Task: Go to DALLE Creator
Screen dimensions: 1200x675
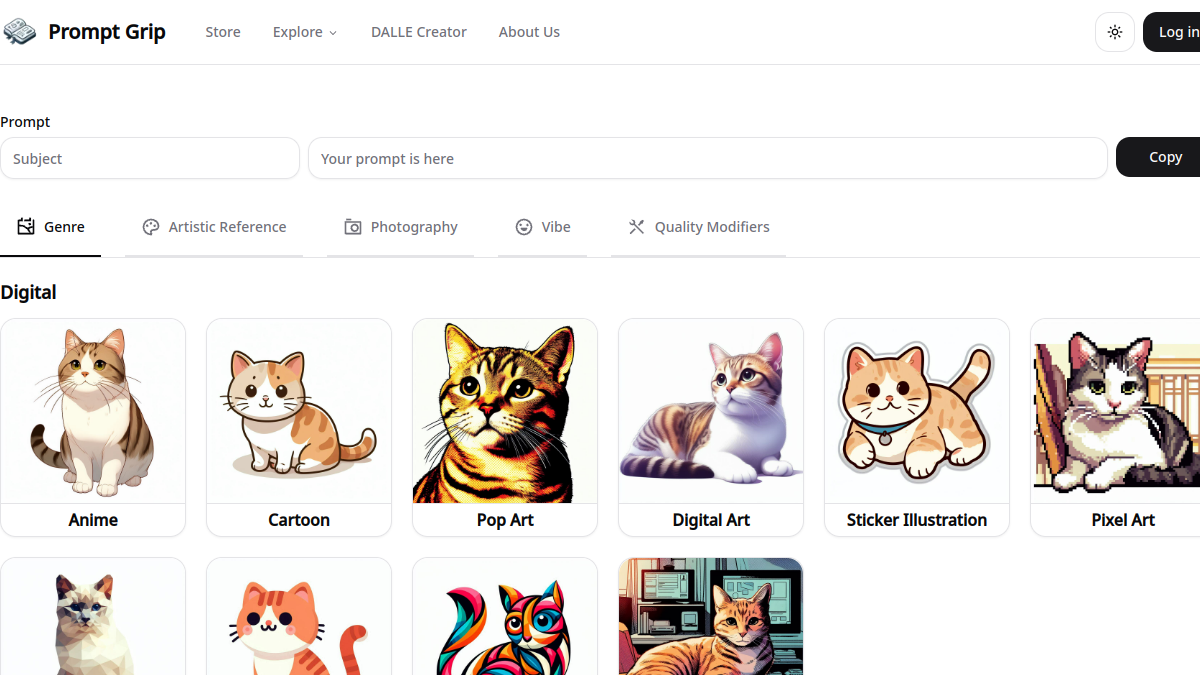Action: 419,32
